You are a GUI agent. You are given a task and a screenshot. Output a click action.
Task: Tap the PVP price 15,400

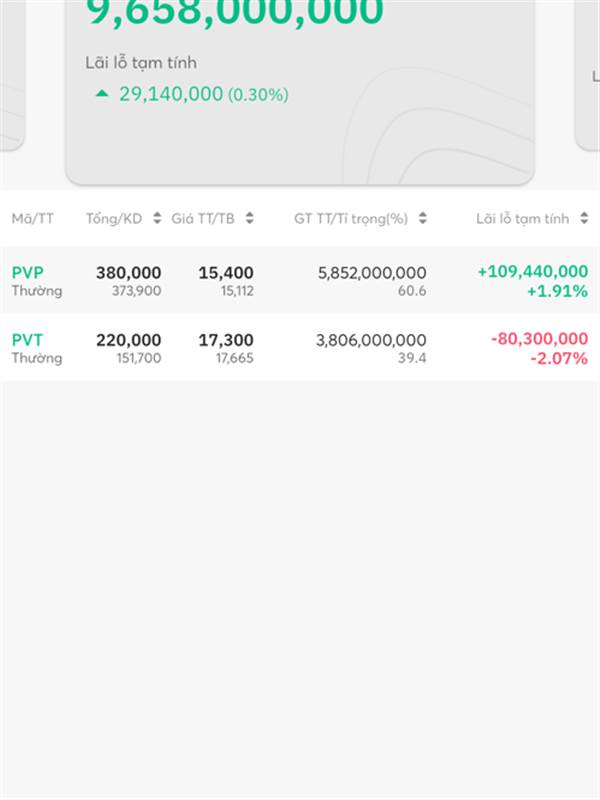click(226, 272)
